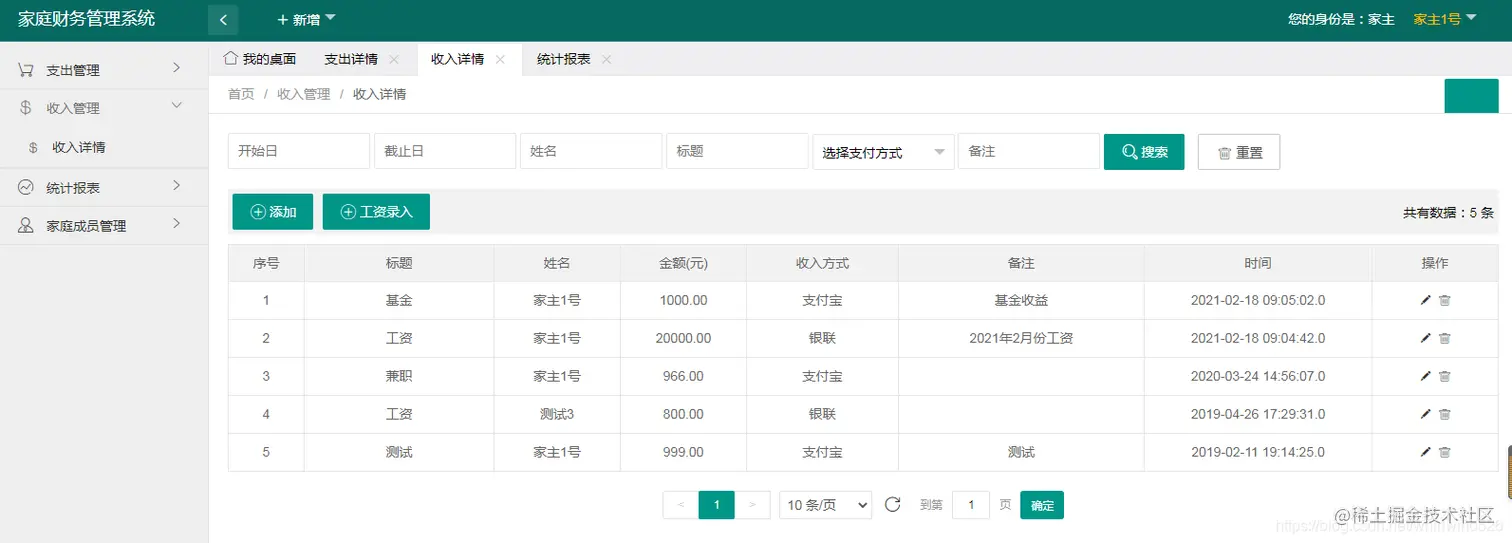The image size is (1512, 543).
Task: Click the 2021年2月份工资 remark cell
Action: pos(1021,338)
